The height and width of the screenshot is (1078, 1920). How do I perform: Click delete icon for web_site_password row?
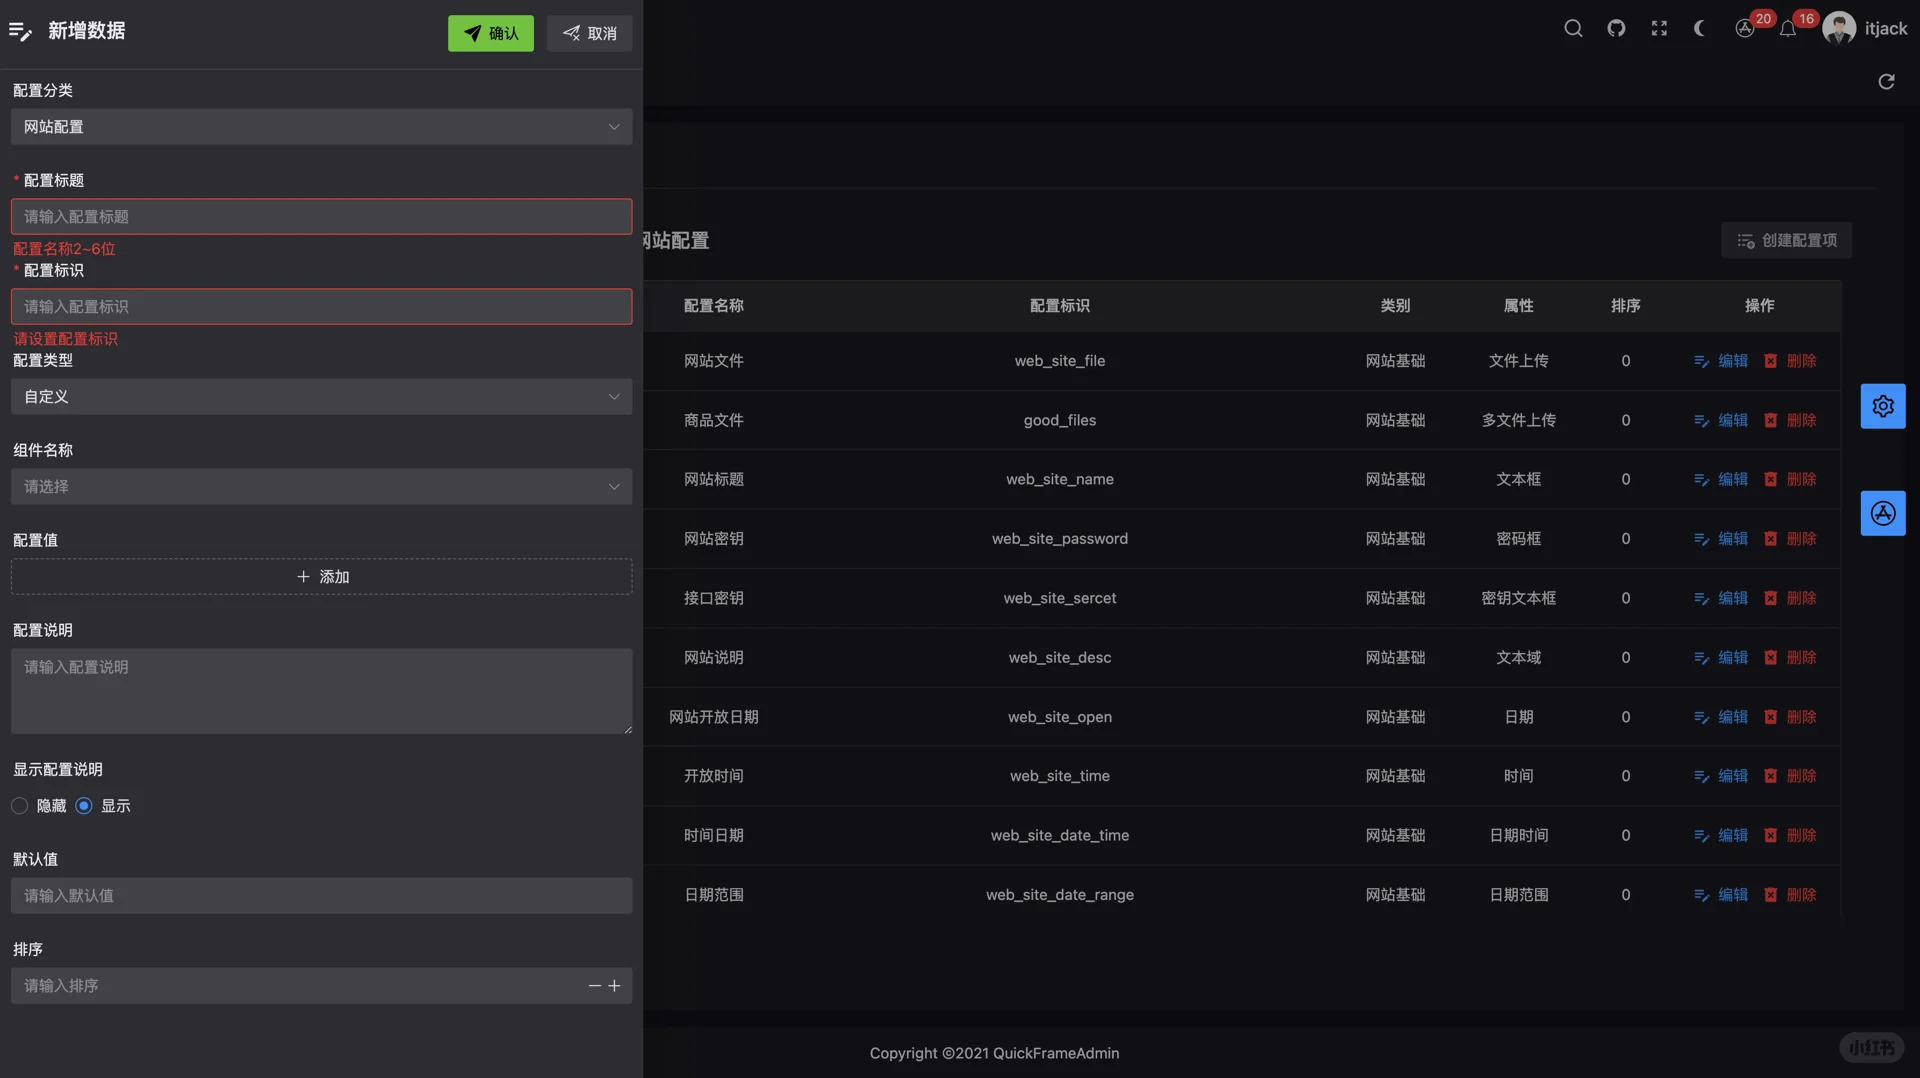1771,539
